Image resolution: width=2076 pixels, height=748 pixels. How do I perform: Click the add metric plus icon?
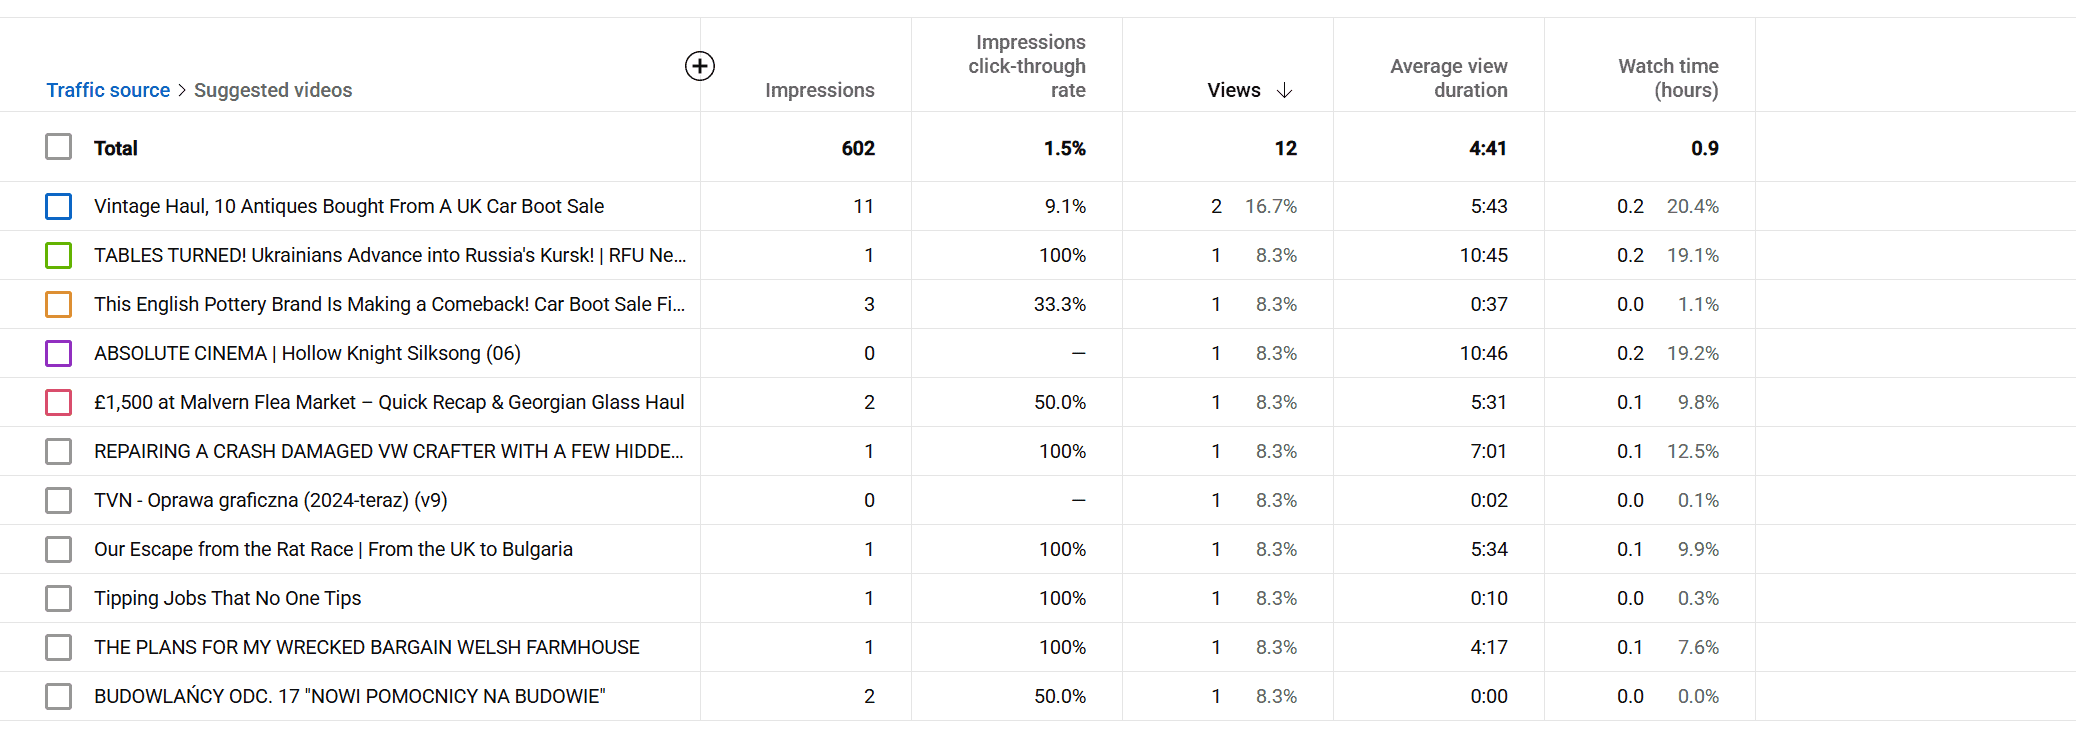click(x=700, y=66)
